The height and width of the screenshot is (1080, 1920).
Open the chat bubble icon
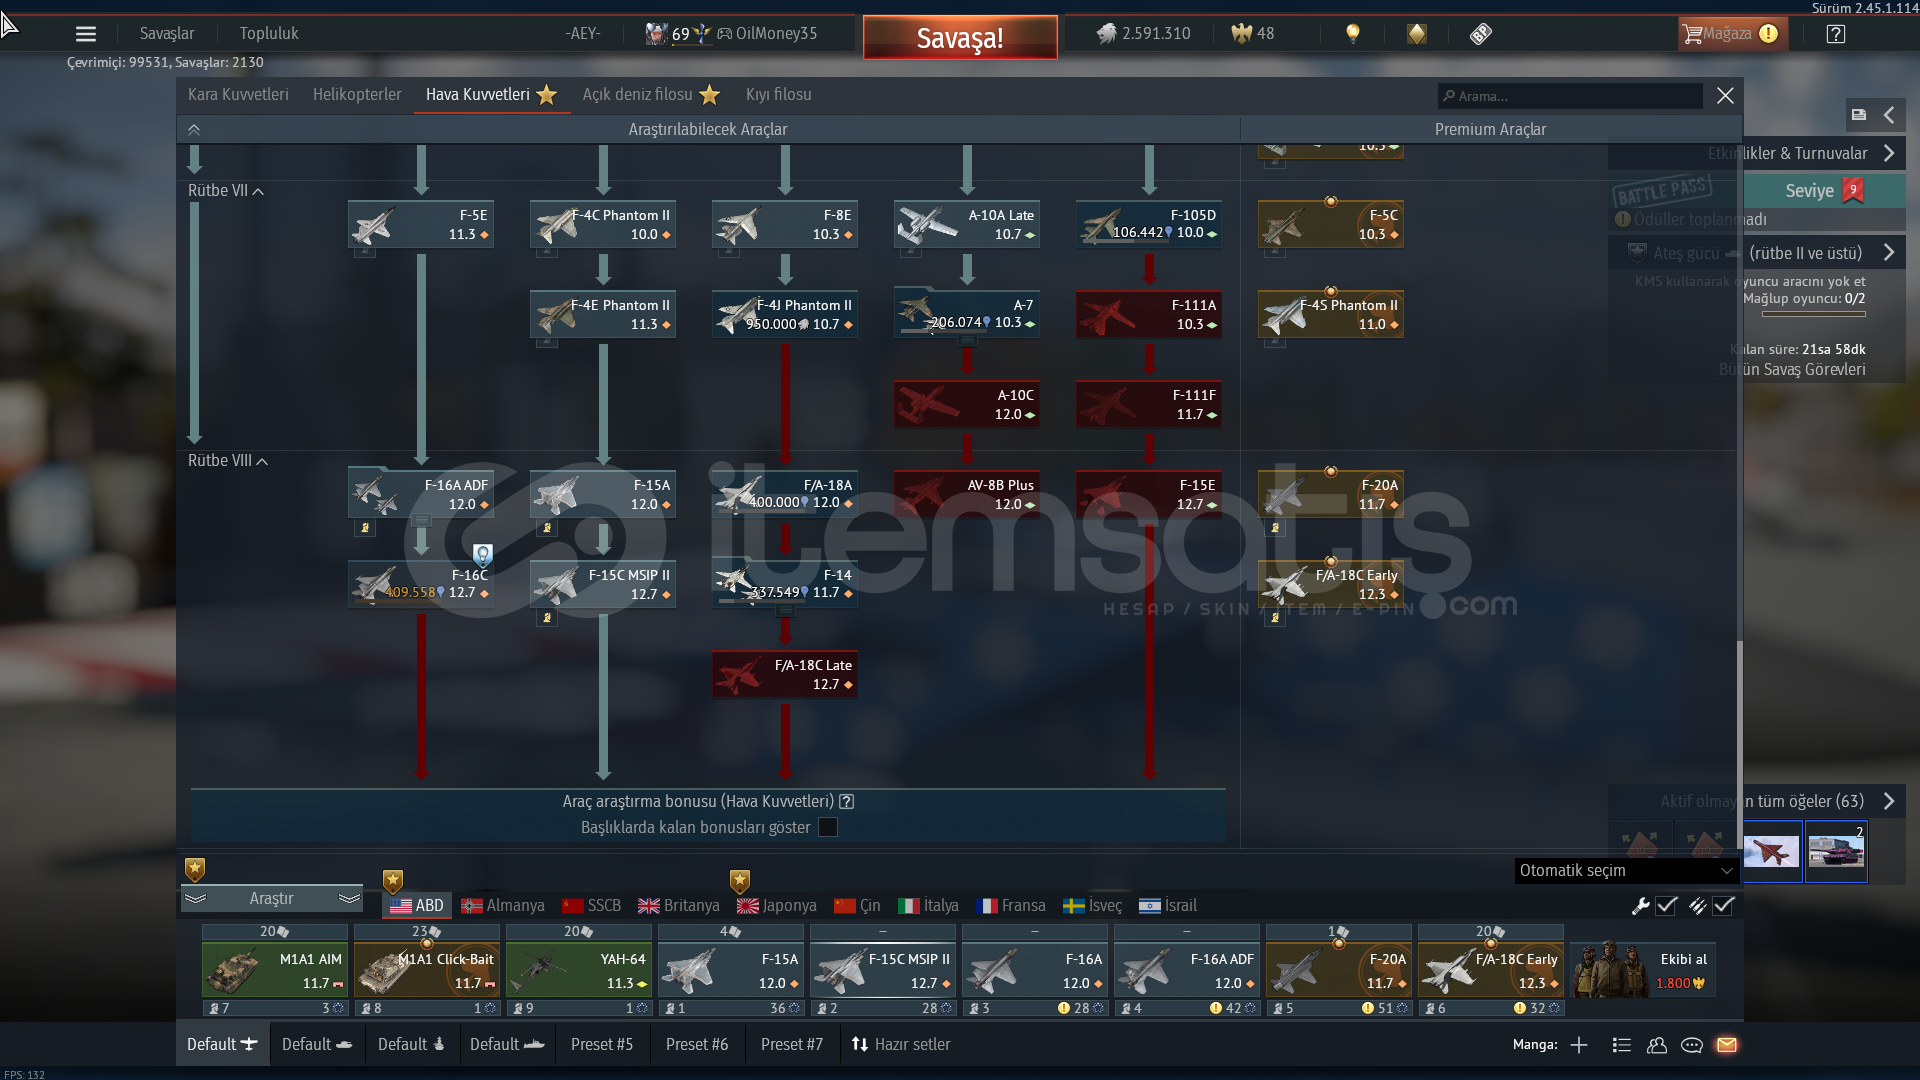1692,1045
